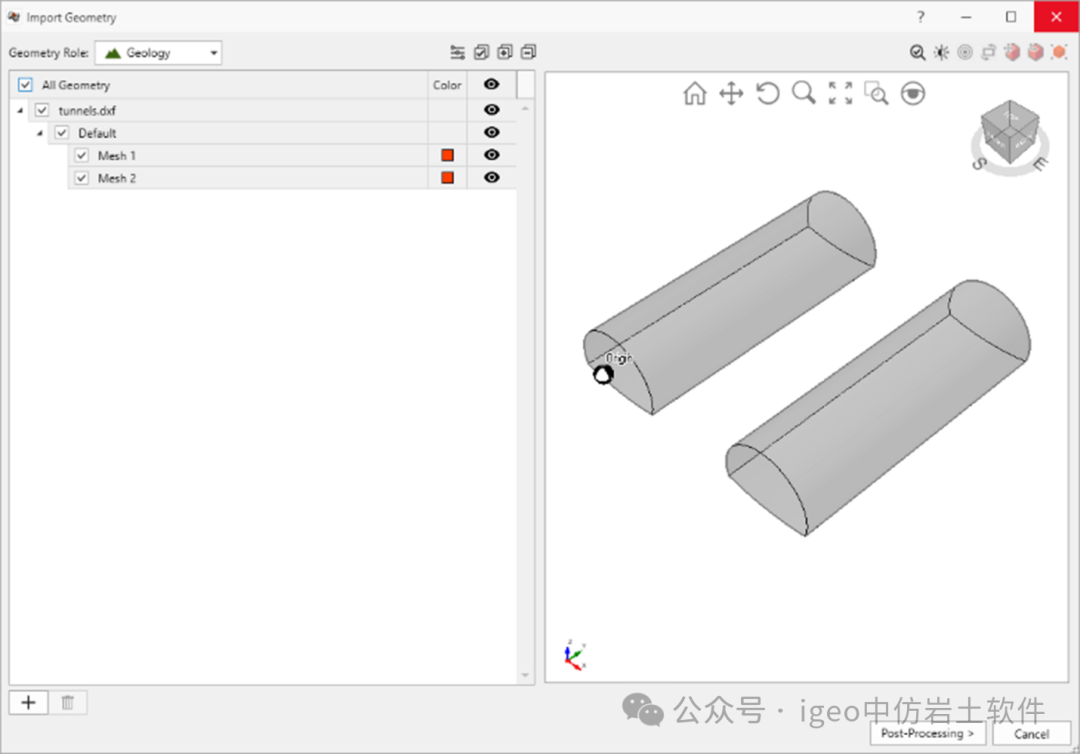Image resolution: width=1080 pixels, height=754 pixels.
Task: Select the pan tool in viewport toolbar
Action: (731, 94)
